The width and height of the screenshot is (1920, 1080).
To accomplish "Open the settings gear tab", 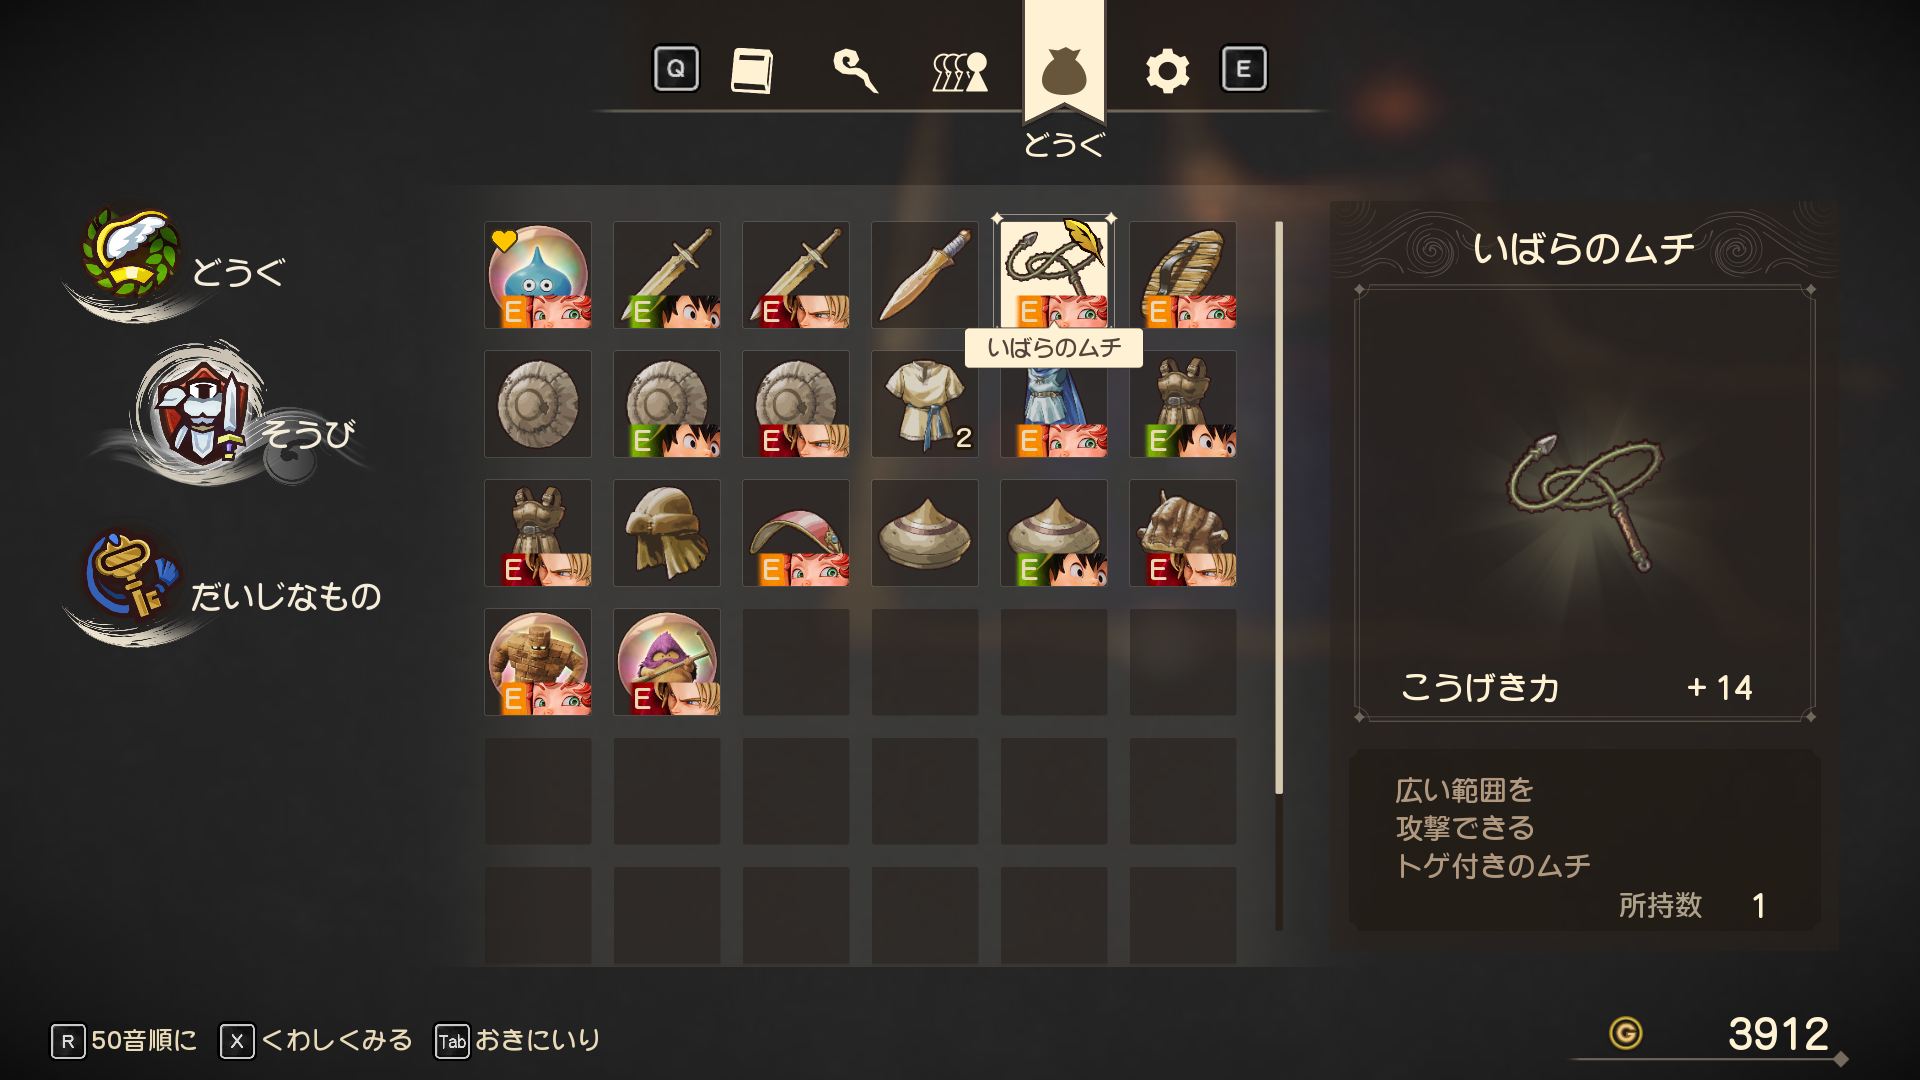I will point(1167,71).
